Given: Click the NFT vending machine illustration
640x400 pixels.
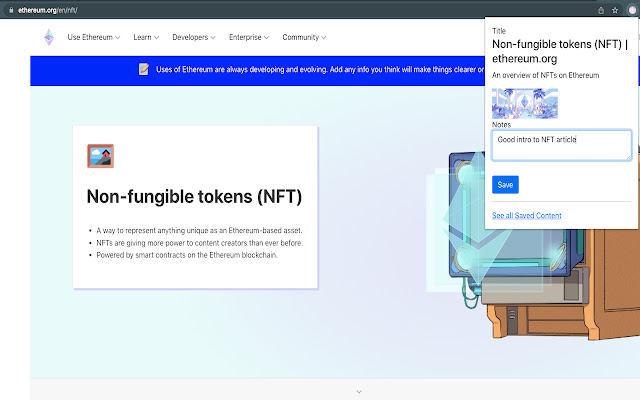Looking at the screenshot, I should tap(533, 245).
